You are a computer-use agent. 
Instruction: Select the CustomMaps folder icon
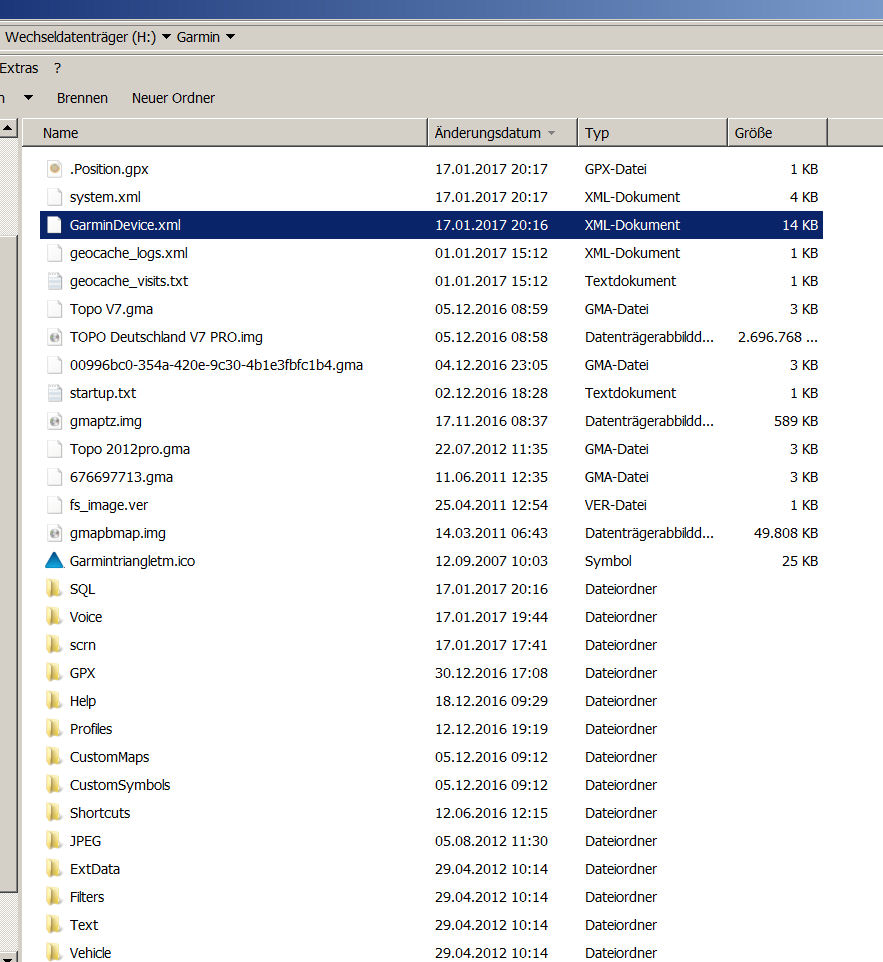[54, 757]
